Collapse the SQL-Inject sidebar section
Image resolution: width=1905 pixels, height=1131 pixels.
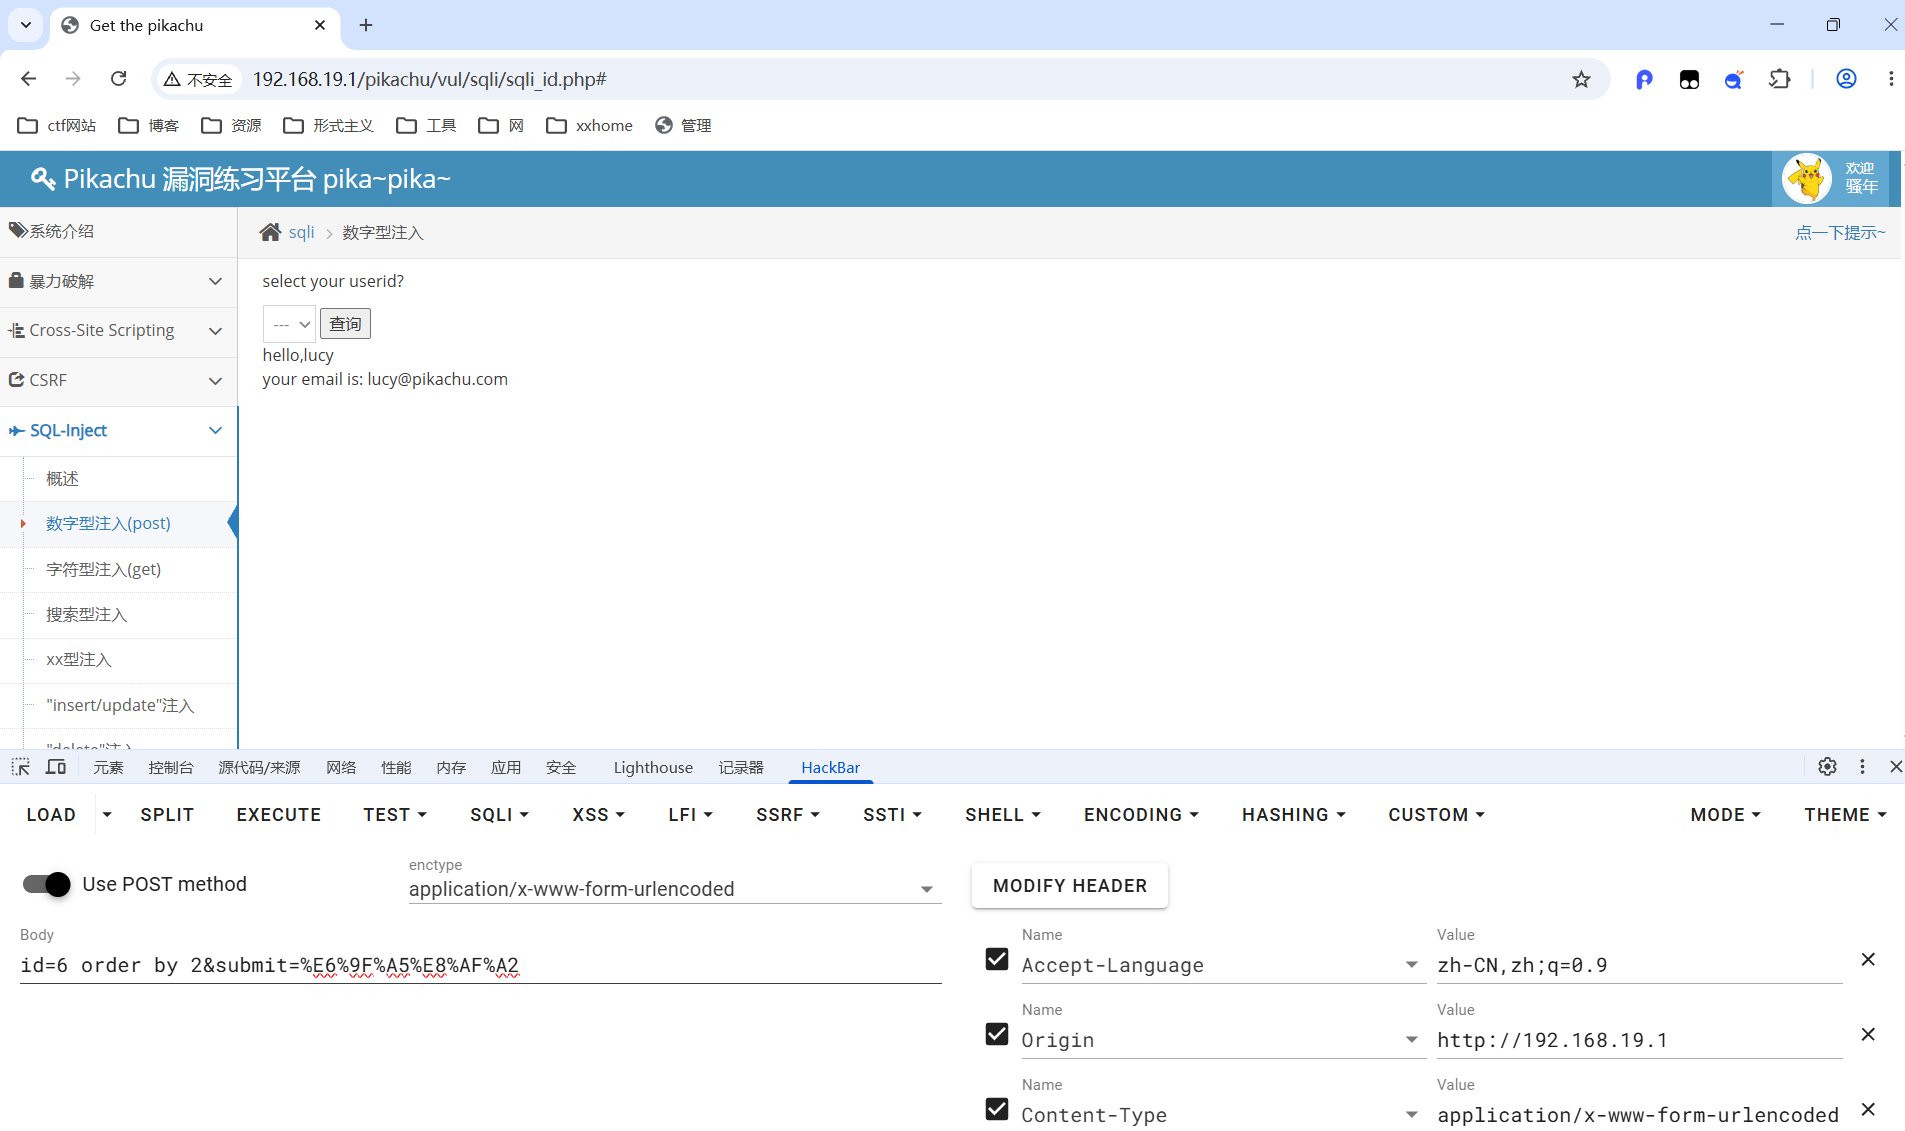[118, 430]
